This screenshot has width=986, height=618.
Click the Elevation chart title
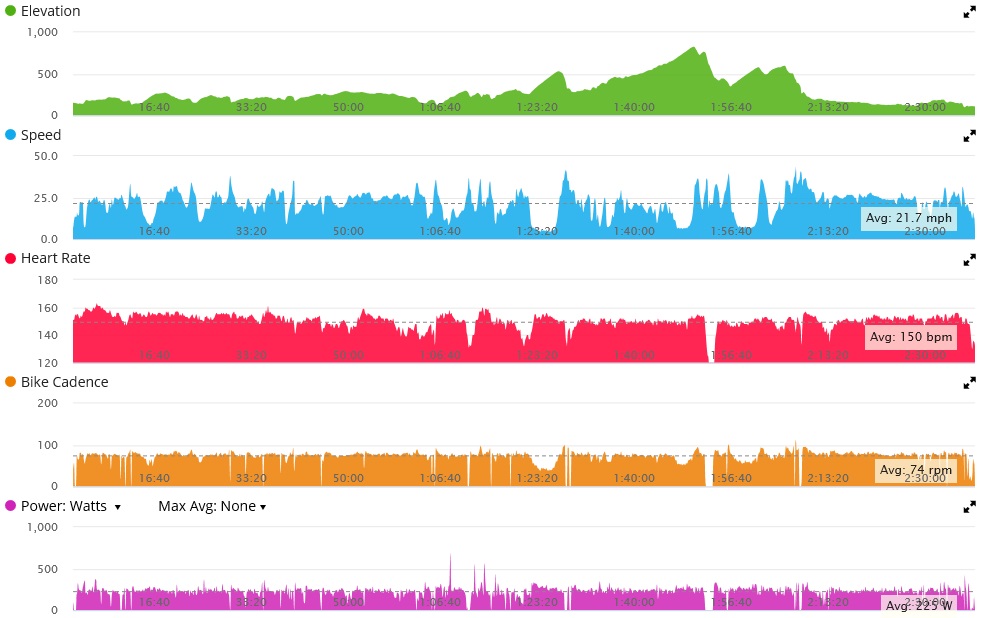[x=50, y=11]
